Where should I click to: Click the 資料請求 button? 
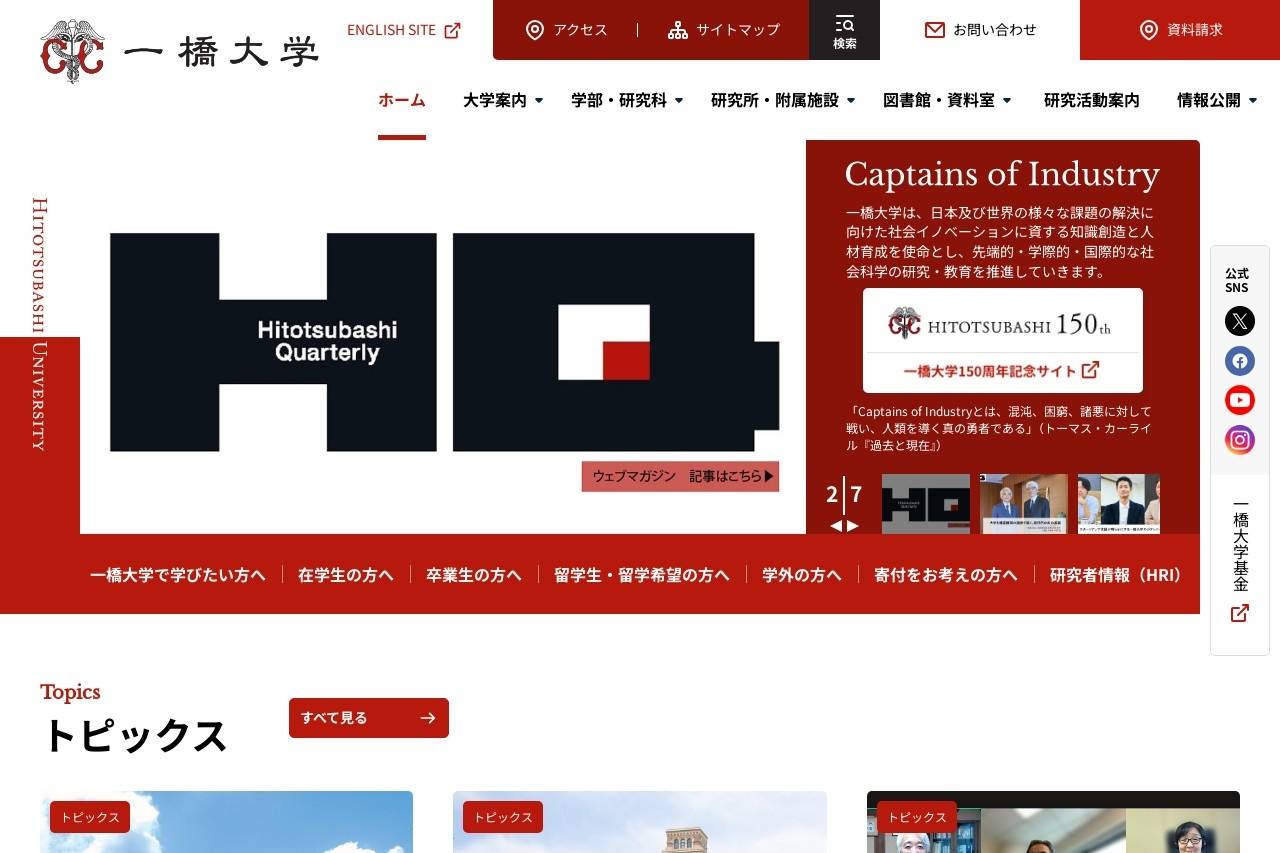tap(1180, 30)
